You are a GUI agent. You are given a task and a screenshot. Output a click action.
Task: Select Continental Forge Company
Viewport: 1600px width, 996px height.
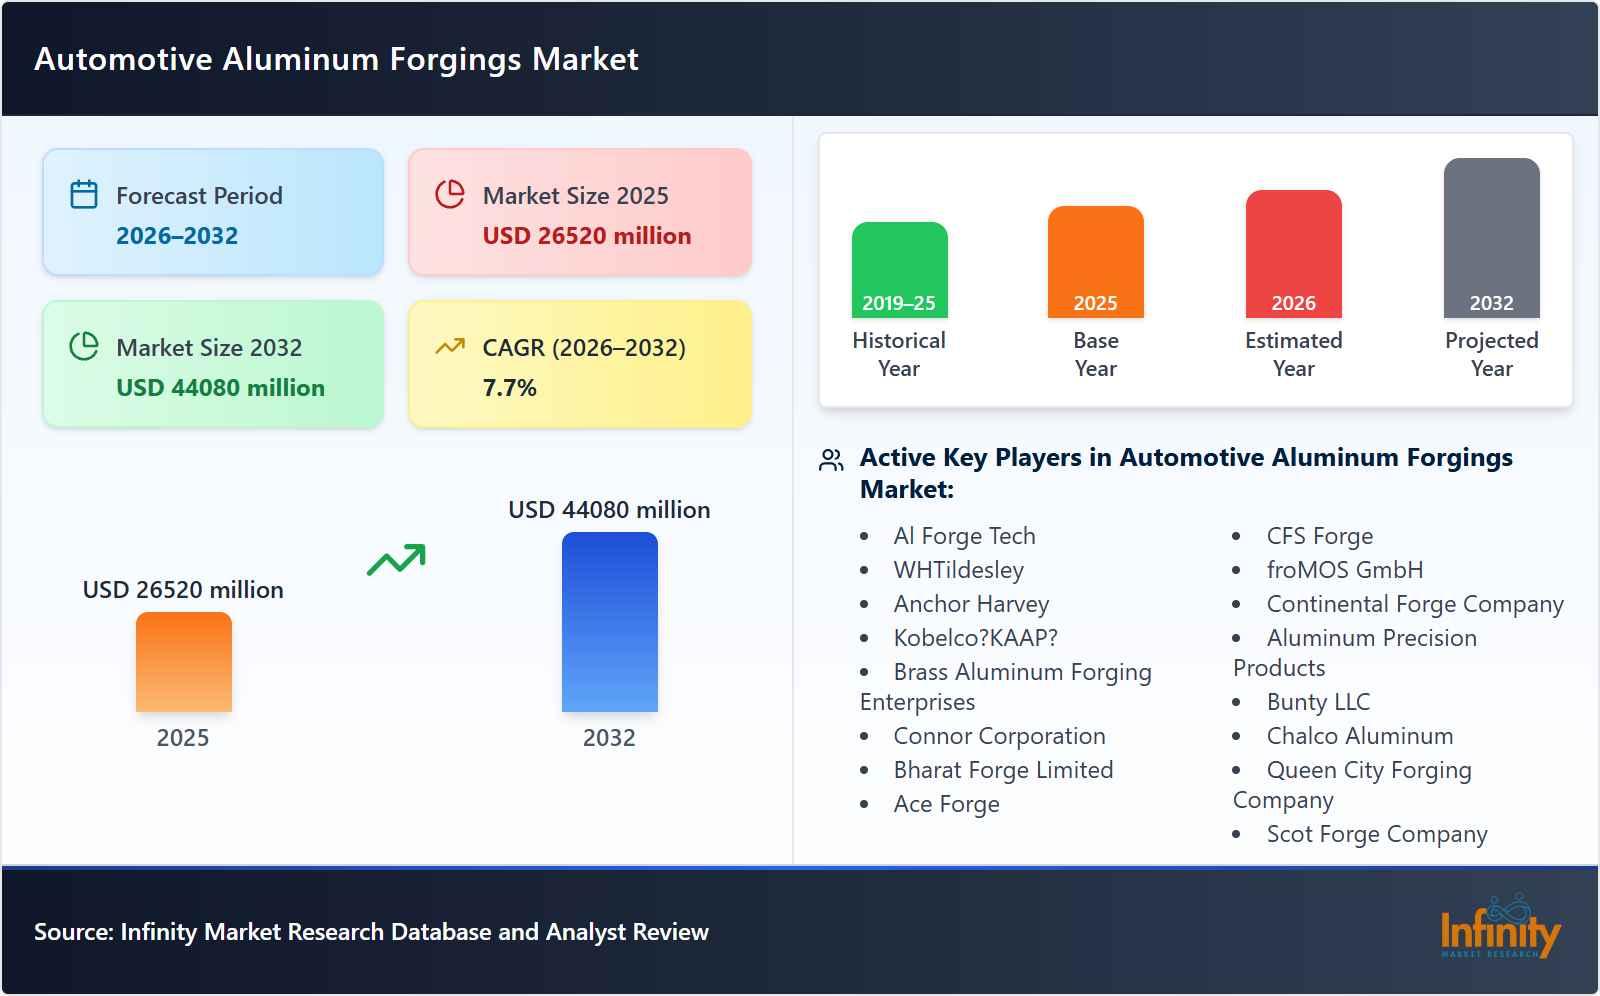pos(1415,604)
